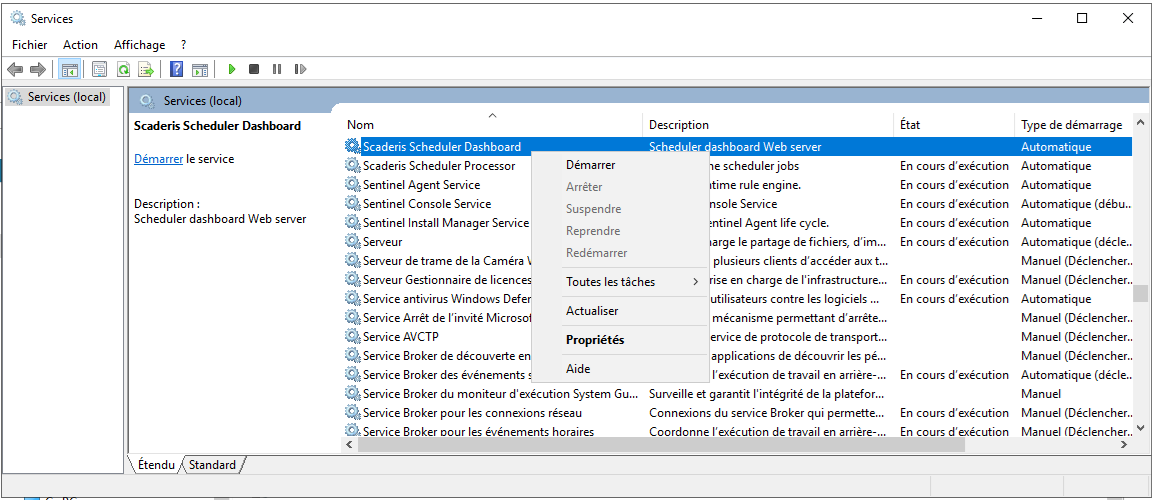Click the Forward arrow toolbar icon
The height and width of the screenshot is (500, 1152).
[x=37, y=69]
